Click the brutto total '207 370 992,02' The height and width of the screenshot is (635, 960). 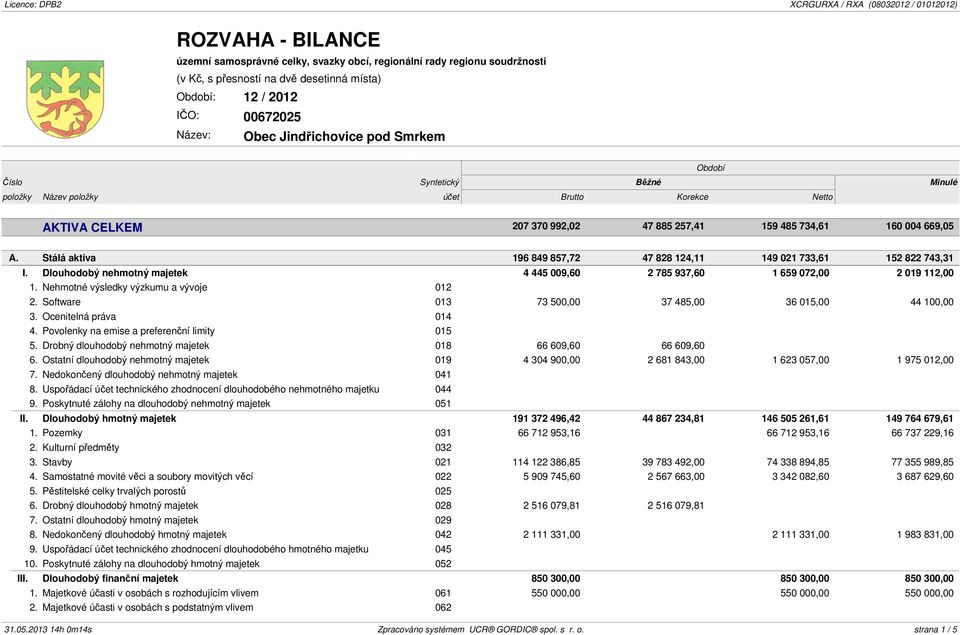546,226
